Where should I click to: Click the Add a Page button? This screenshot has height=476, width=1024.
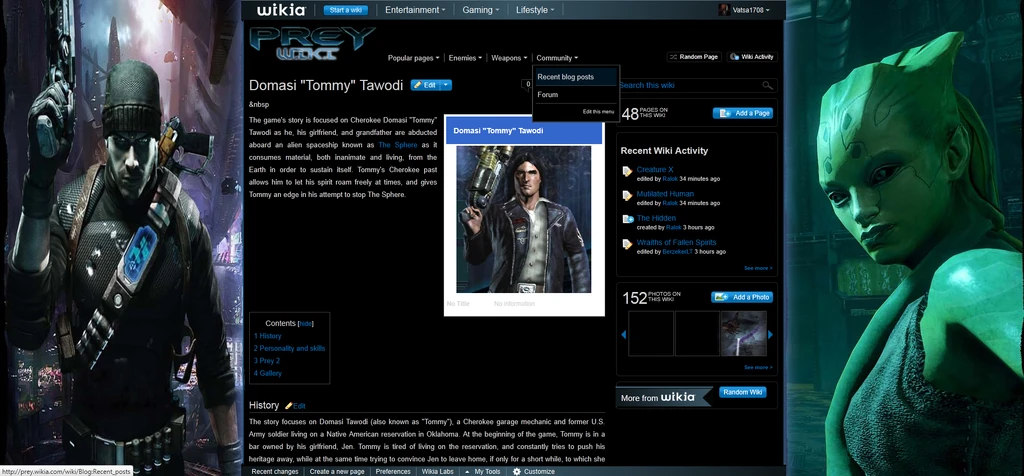pos(743,113)
